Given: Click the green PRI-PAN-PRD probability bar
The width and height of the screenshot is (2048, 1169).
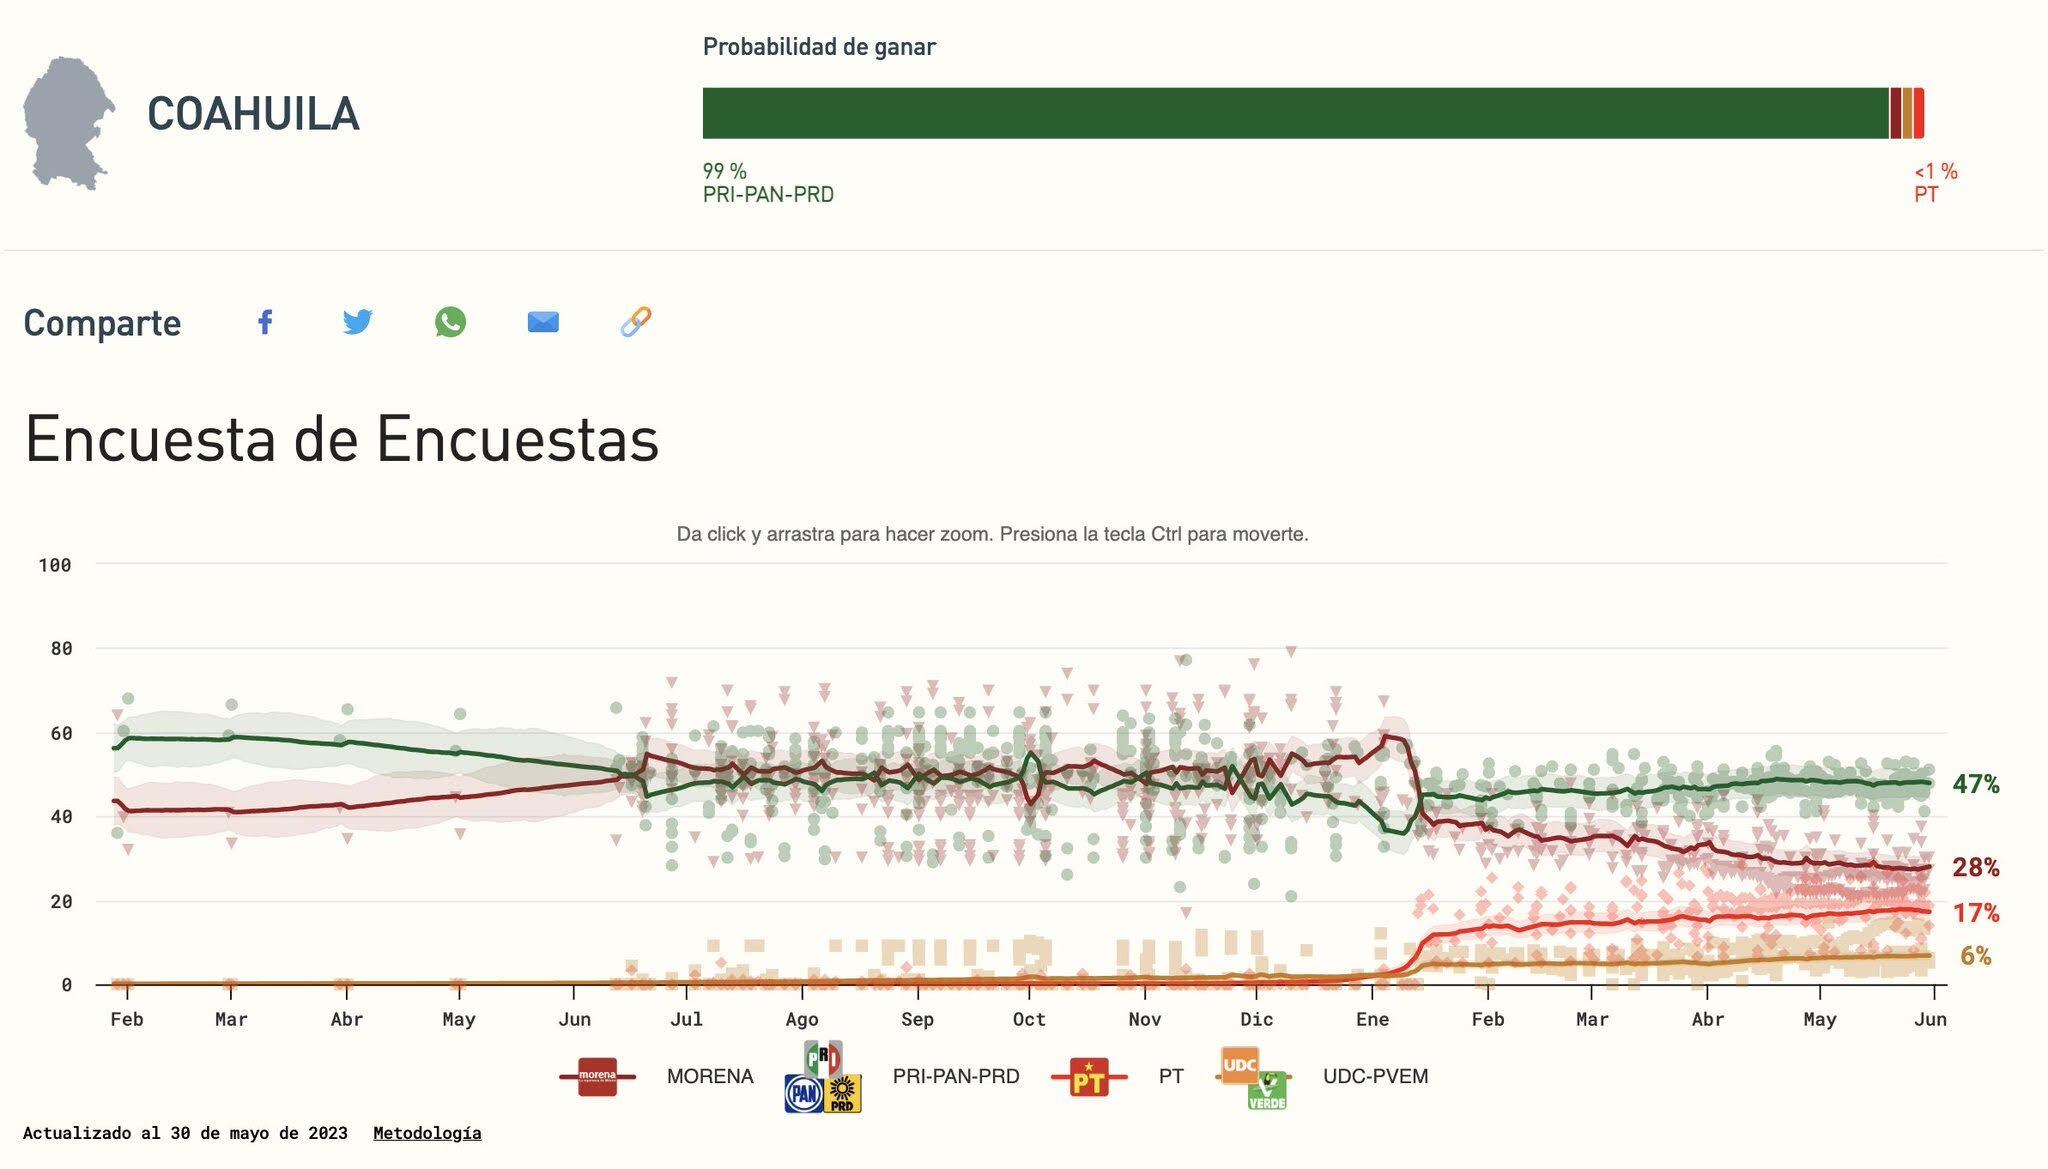Looking at the screenshot, I should [x=1295, y=113].
